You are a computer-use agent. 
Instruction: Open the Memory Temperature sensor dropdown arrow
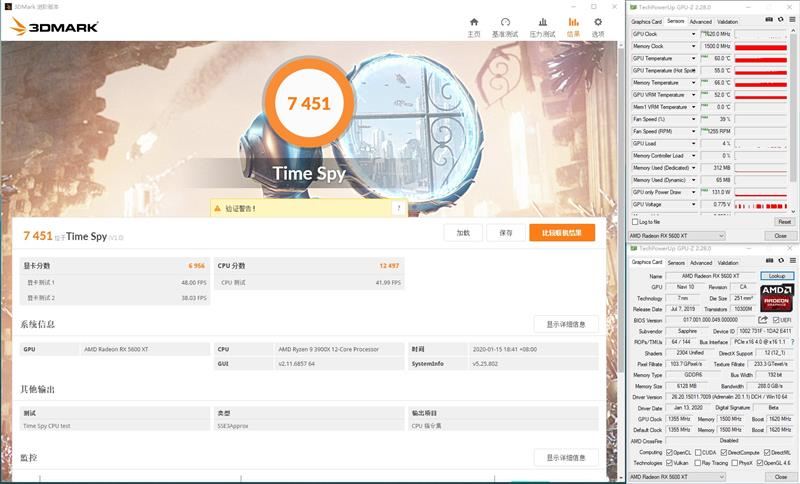coord(693,83)
